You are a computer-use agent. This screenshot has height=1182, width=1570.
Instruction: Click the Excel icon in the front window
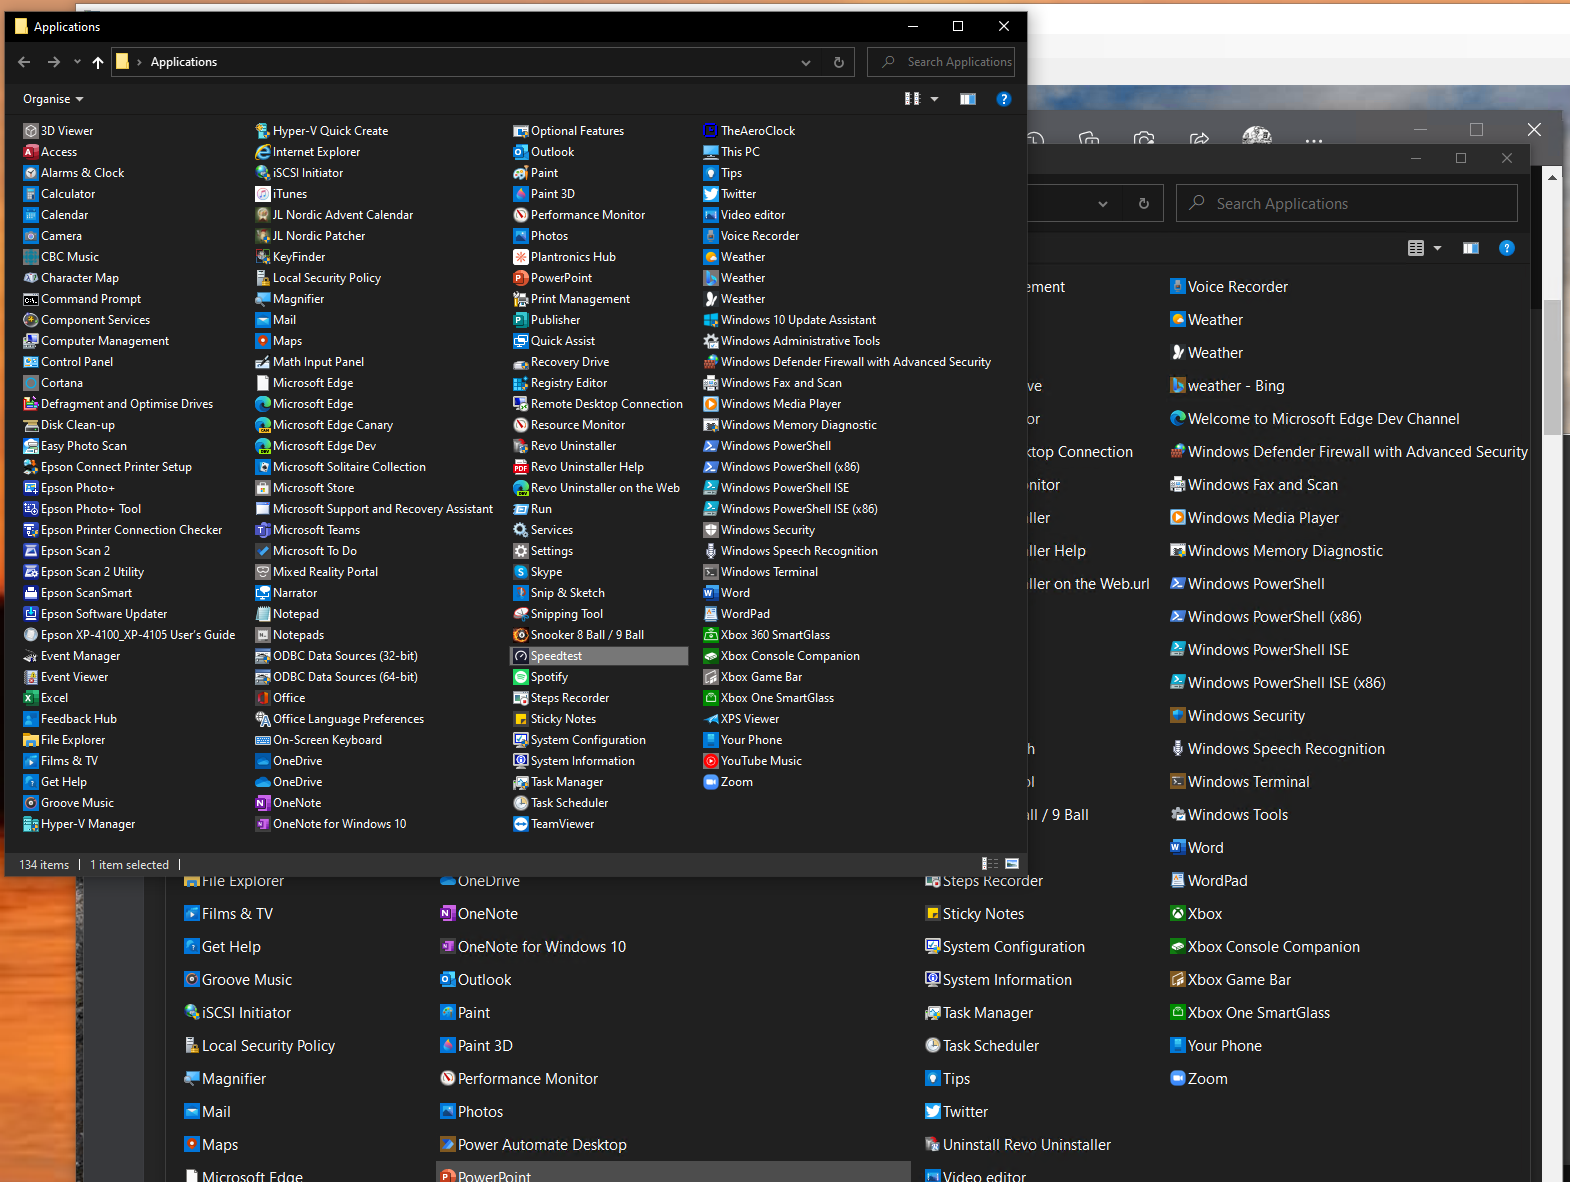pyautogui.click(x=31, y=698)
